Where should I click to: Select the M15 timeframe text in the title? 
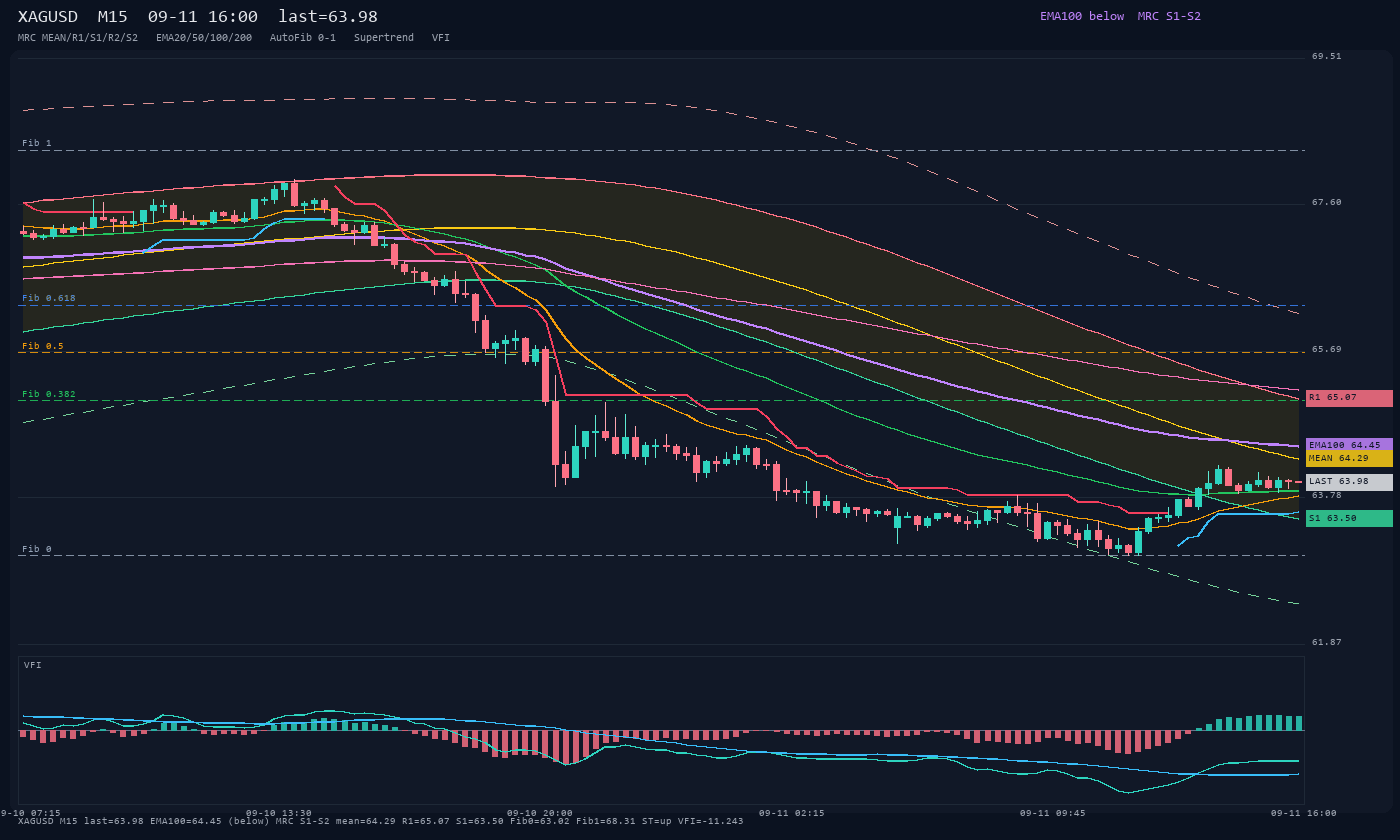113,17
